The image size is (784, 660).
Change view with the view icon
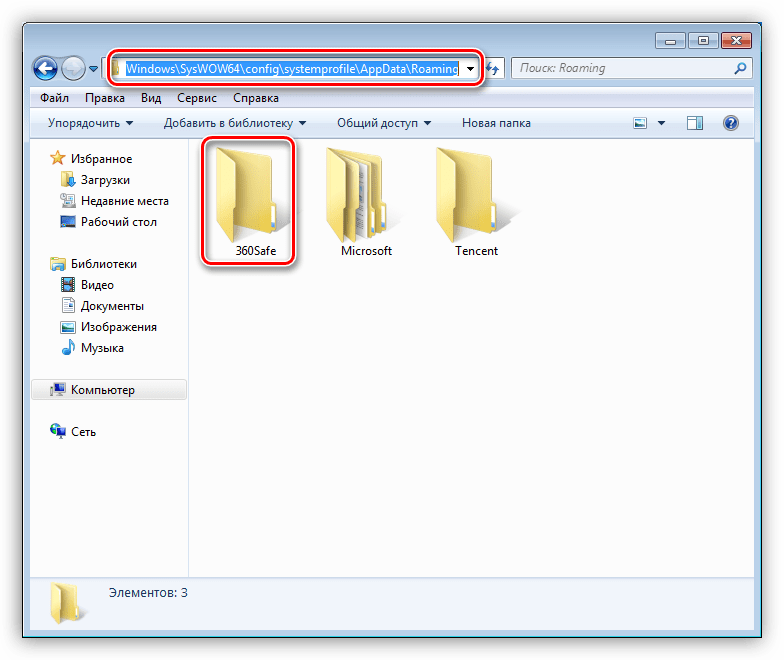click(640, 123)
